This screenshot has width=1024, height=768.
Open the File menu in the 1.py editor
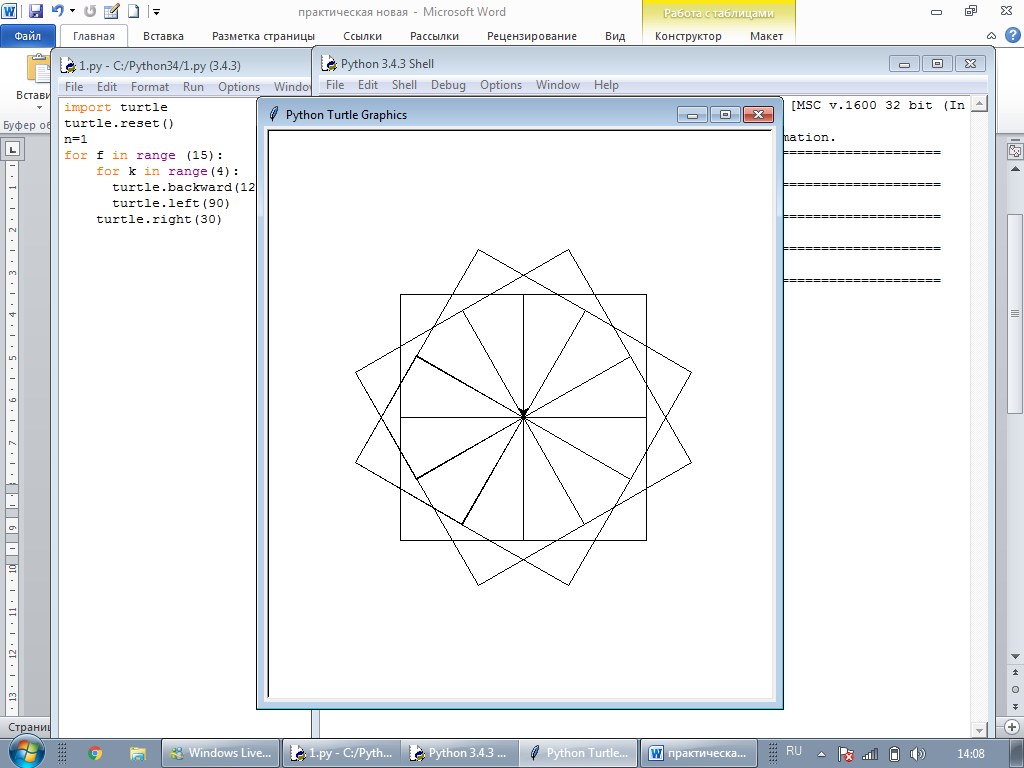click(74, 87)
